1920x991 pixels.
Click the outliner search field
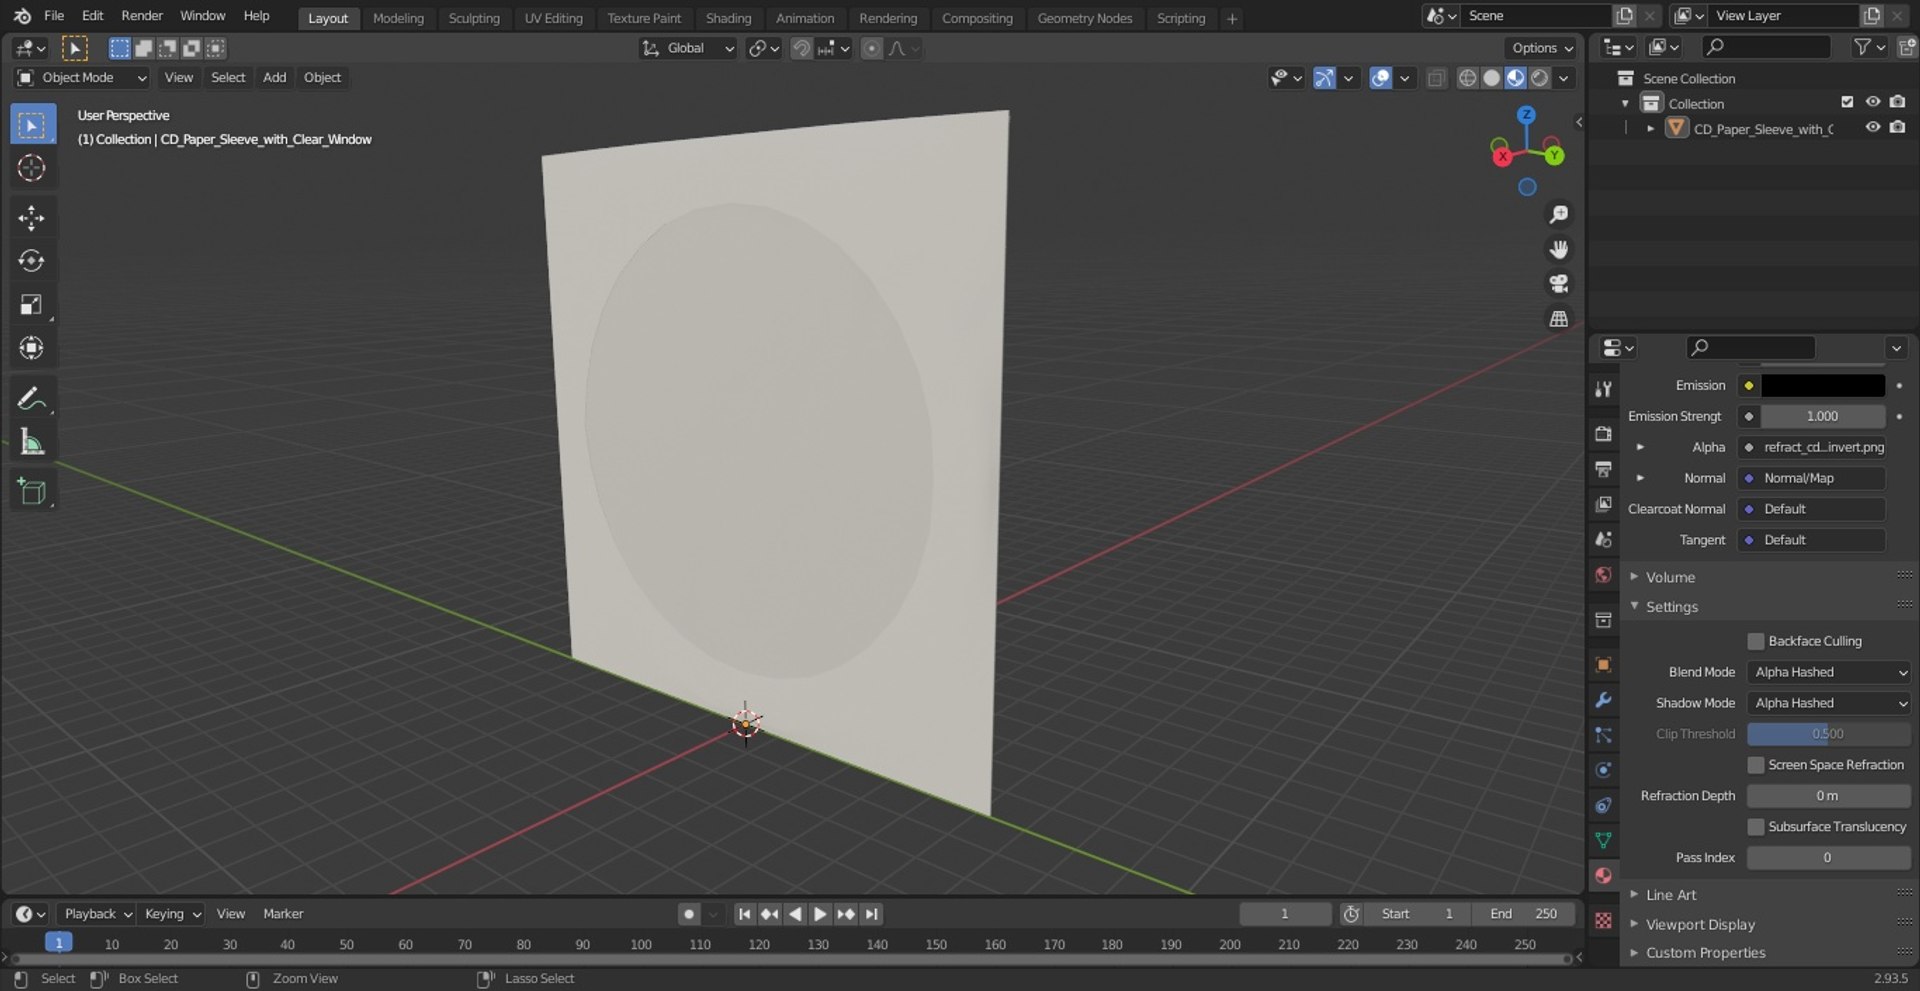coord(1767,47)
